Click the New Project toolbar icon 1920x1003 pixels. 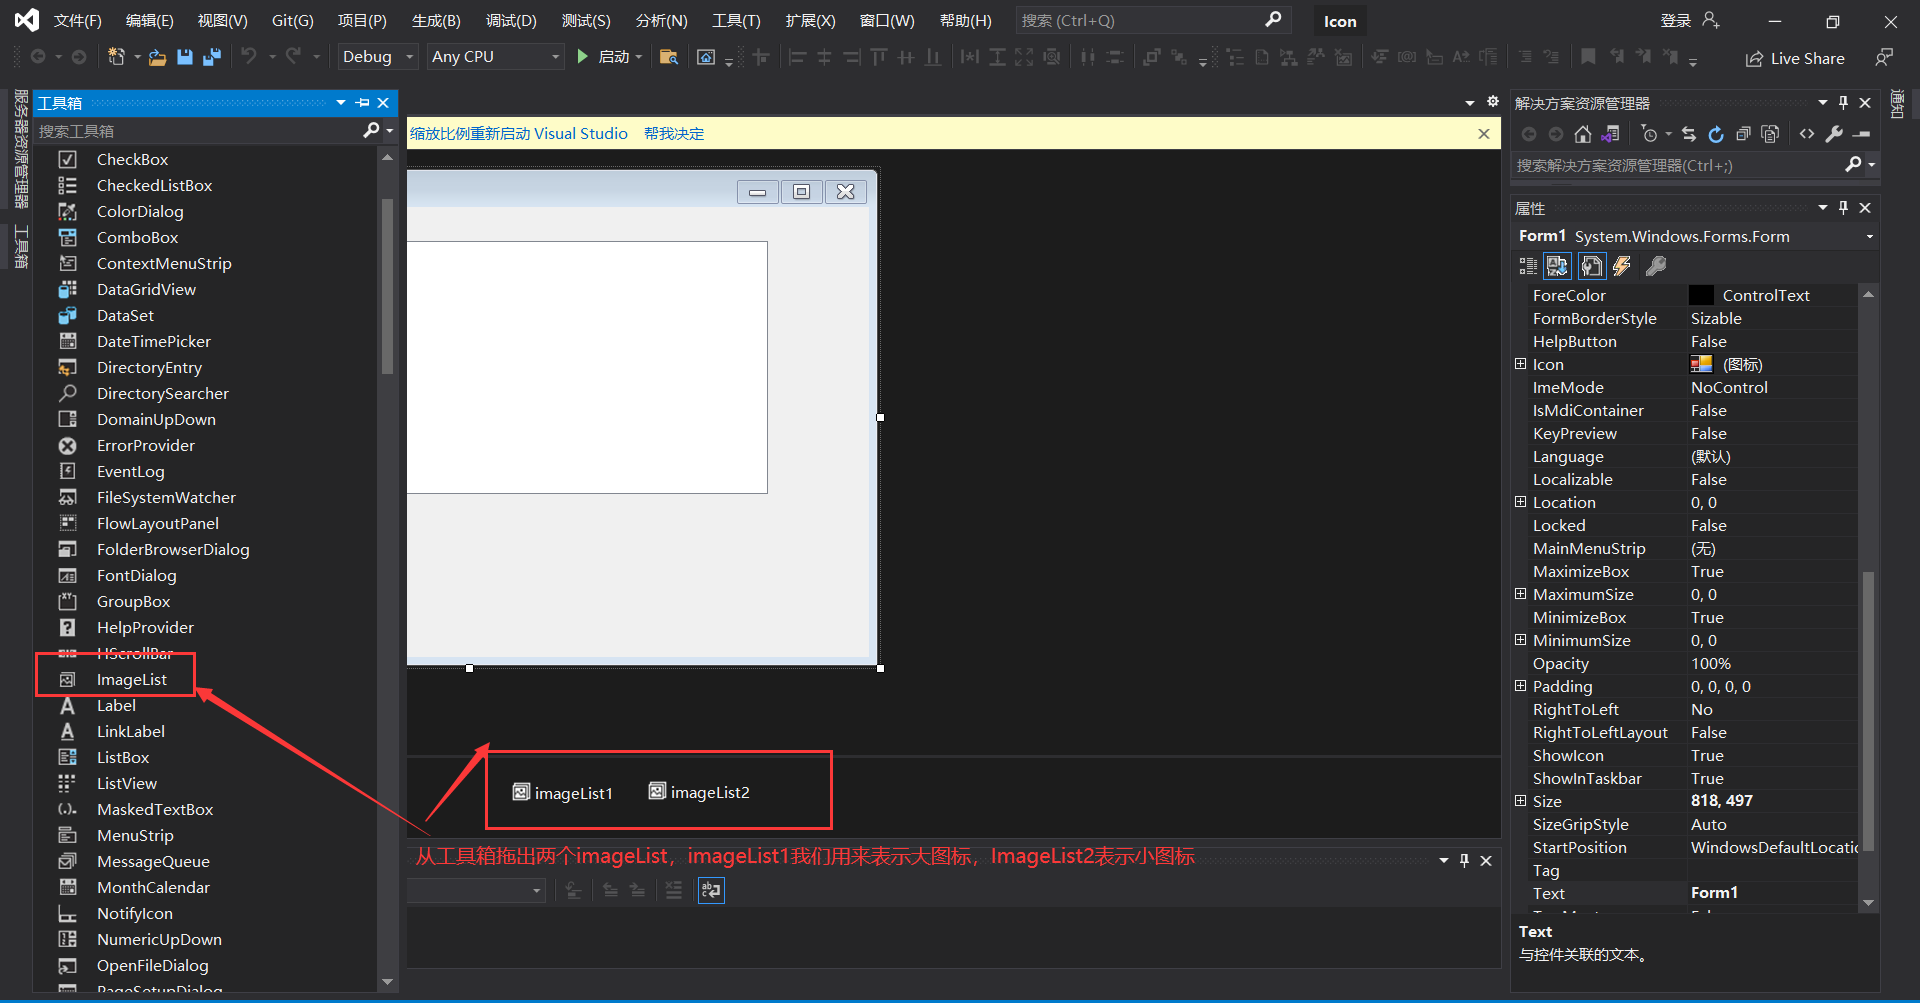[116, 58]
